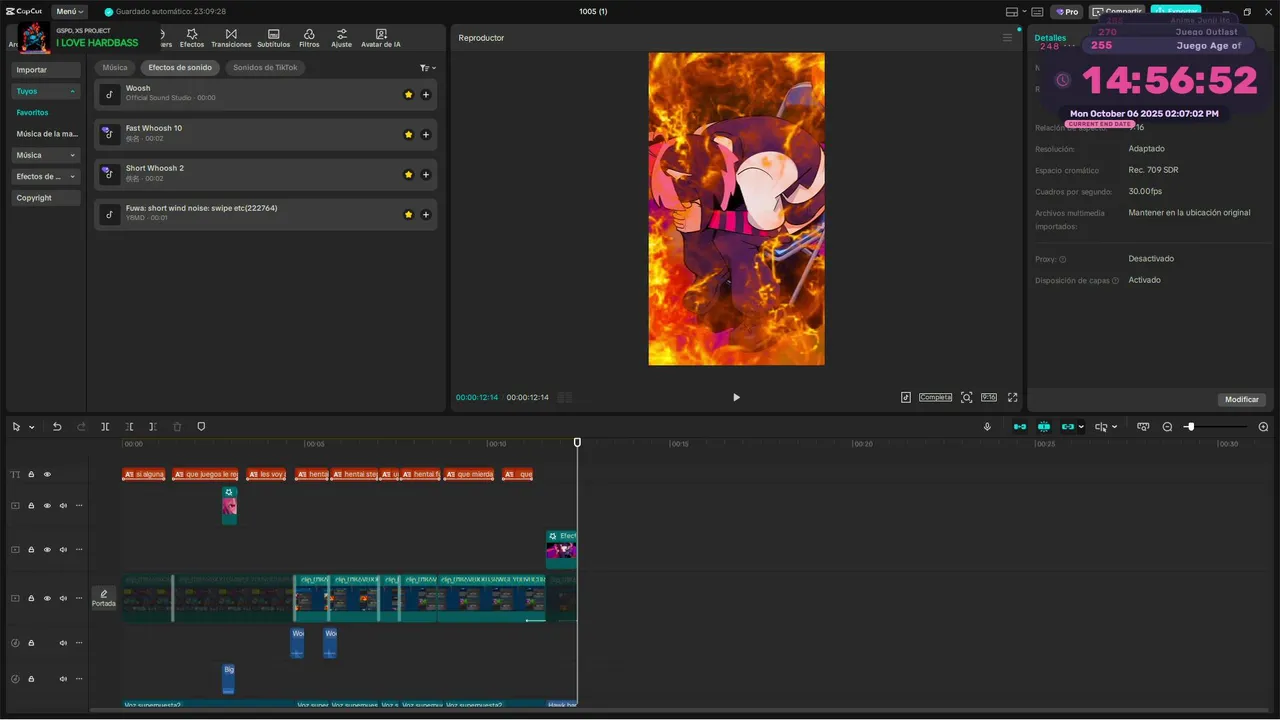Switch to Sonidos de TikTok tab
The height and width of the screenshot is (720, 1280).
(x=265, y=68)
